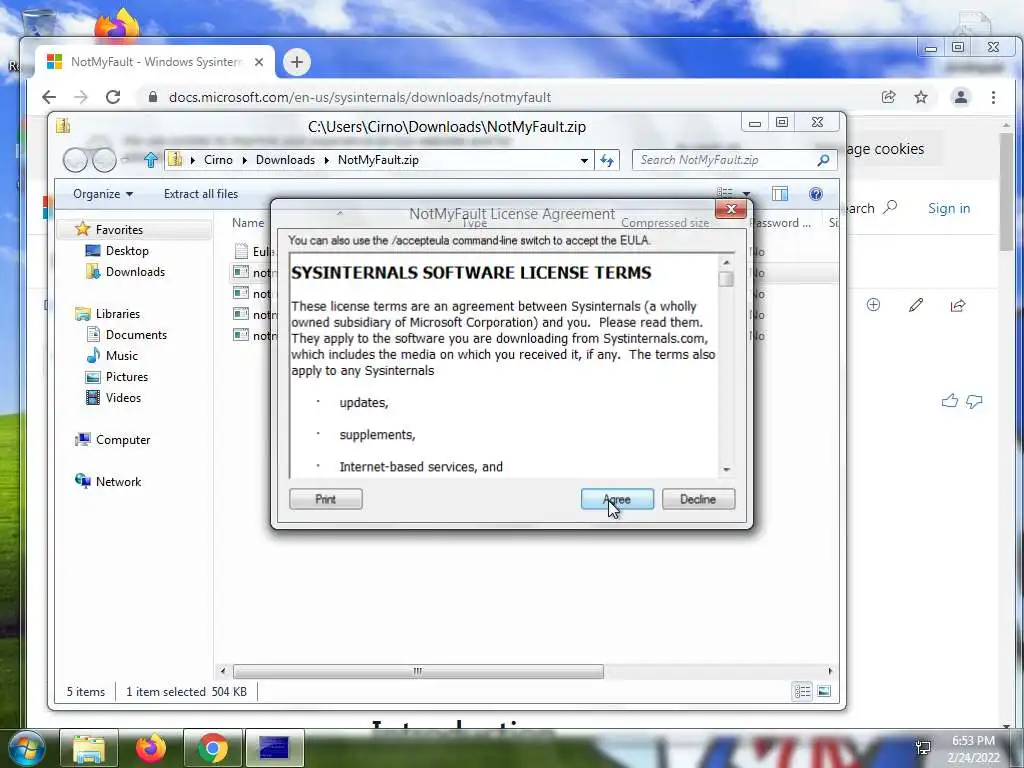This screenshot has height=768, width=1024.
Task: Agree to the NotMyFault license
Action: click(x=617, y=499)
